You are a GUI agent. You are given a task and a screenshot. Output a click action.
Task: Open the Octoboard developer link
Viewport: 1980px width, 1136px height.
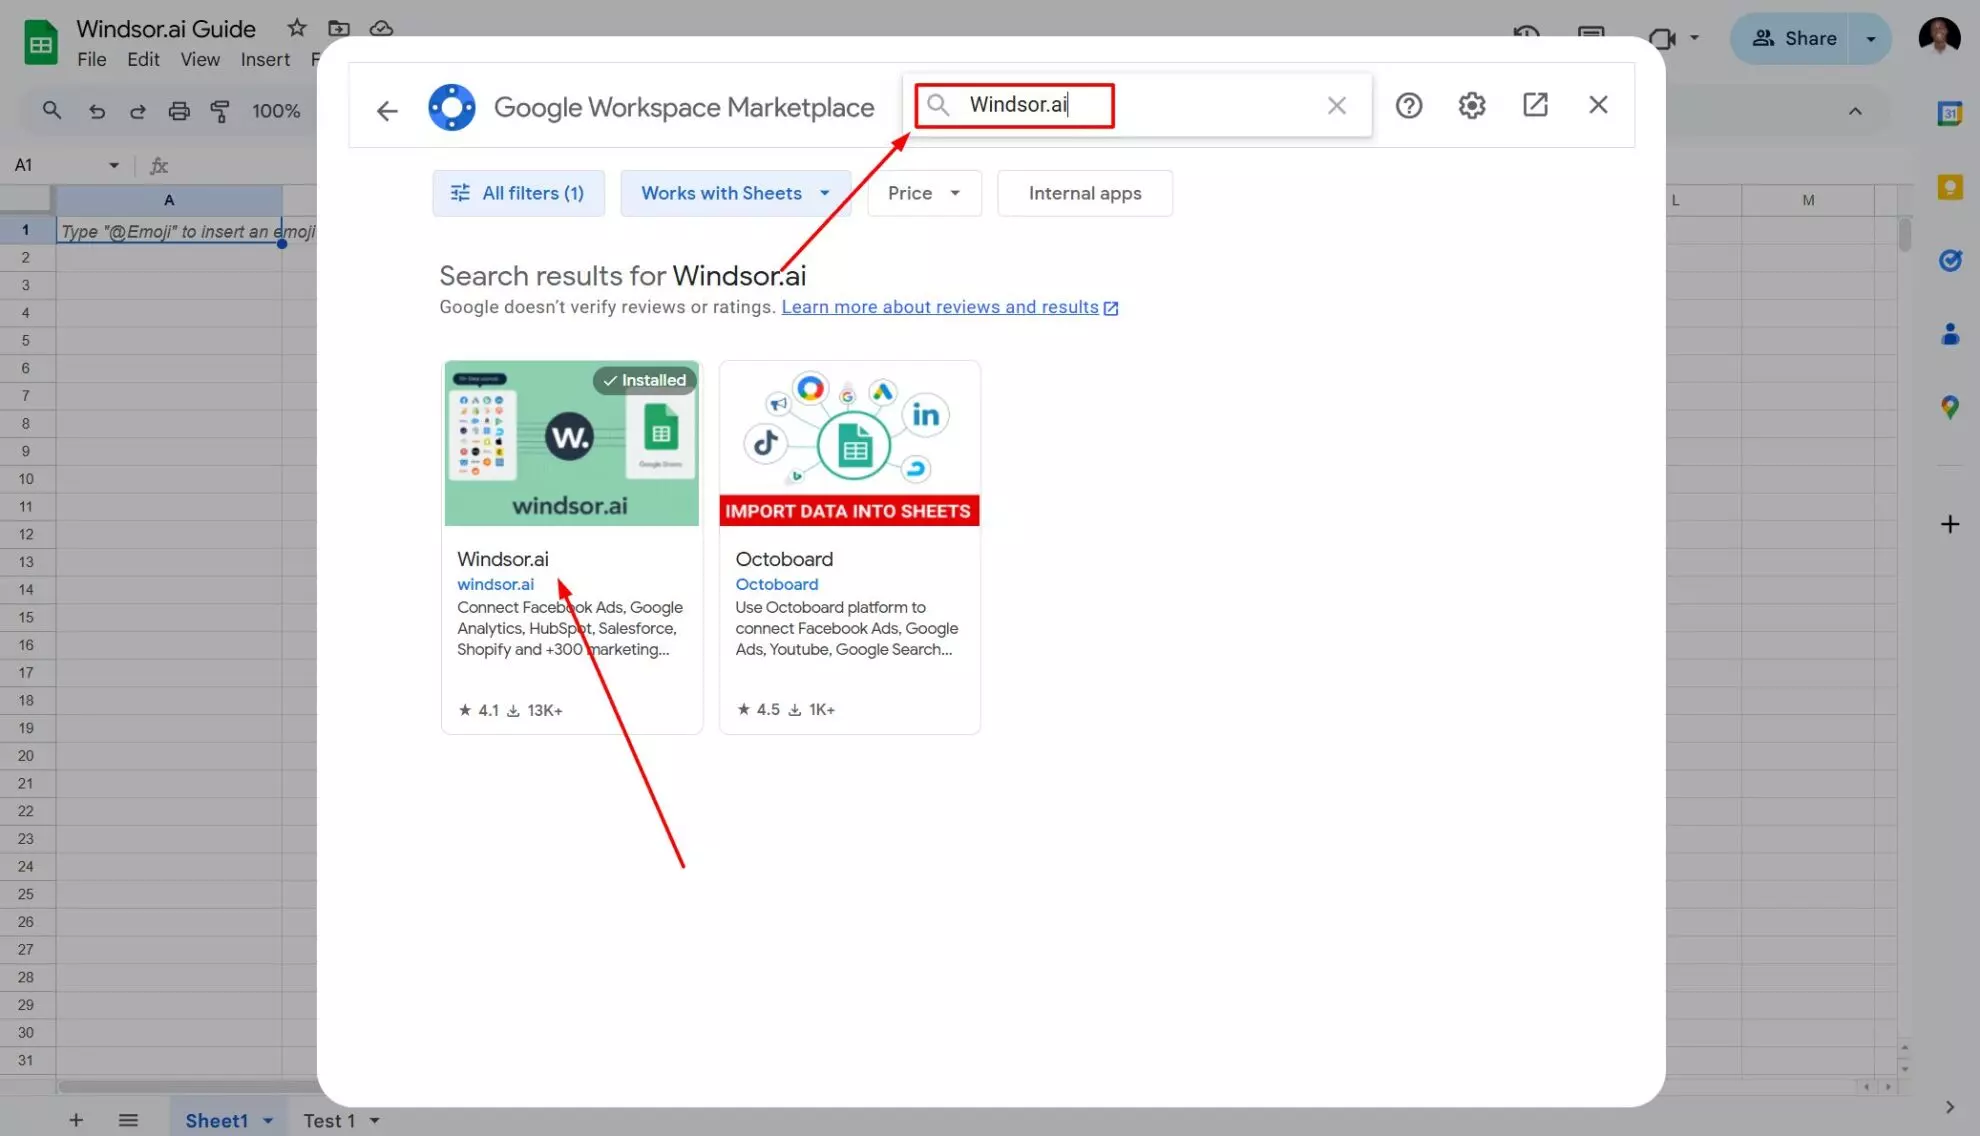[777, 584]
